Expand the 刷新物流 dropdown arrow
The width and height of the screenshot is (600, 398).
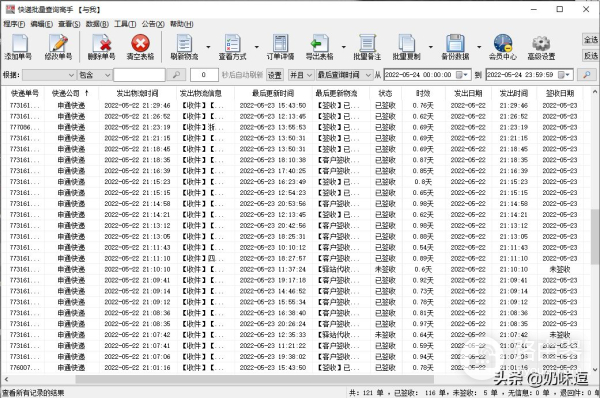tap(208, 47)
